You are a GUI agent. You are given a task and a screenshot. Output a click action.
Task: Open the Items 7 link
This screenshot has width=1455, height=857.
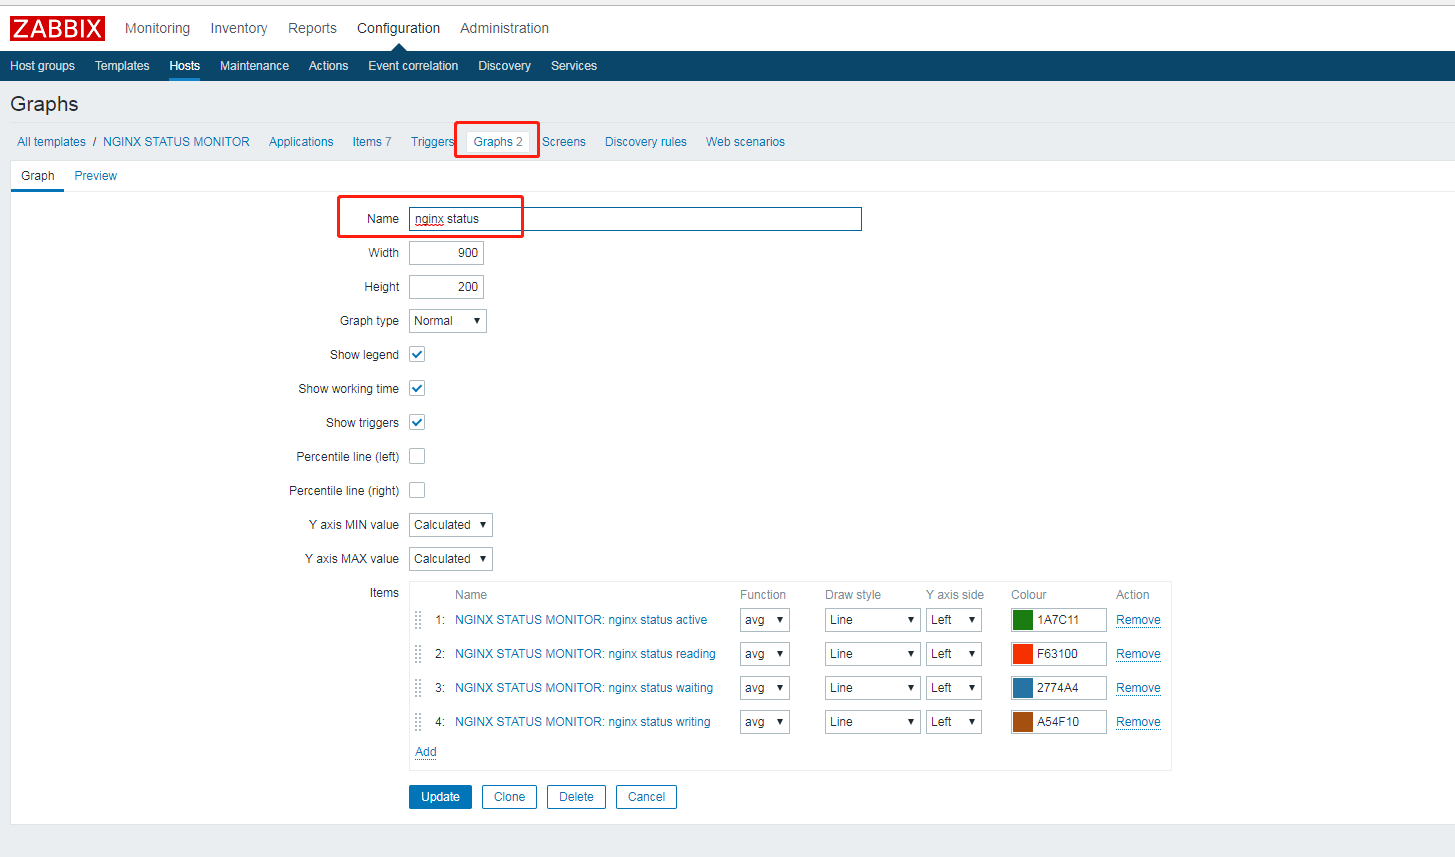[x=372, y=142]
